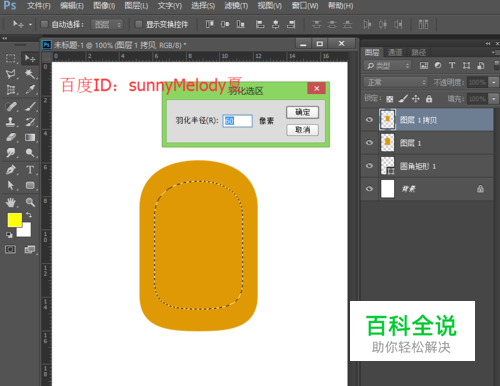Select the History Brush tool
This screenshot has width=500, height=386.
30,122
